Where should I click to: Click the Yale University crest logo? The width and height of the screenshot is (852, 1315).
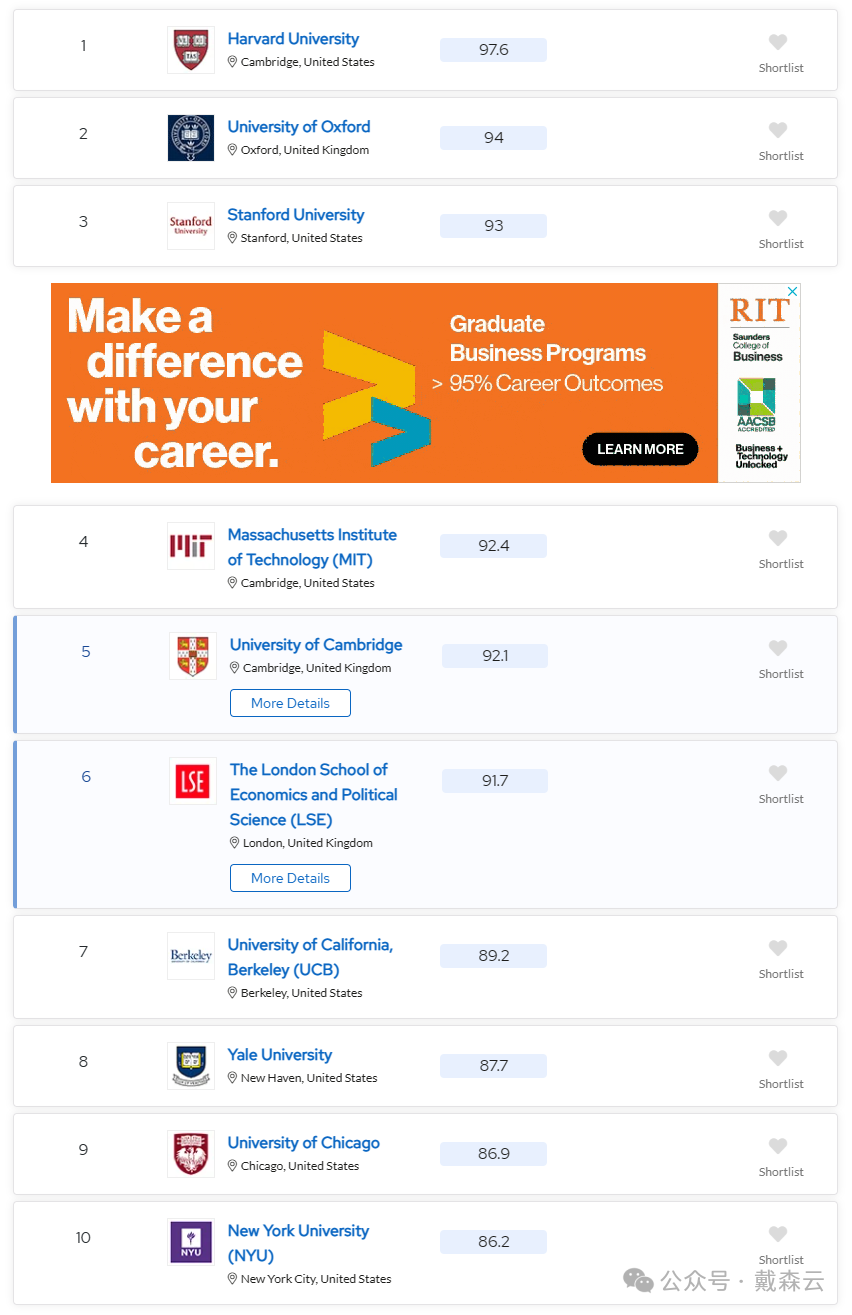[191, 1066]
